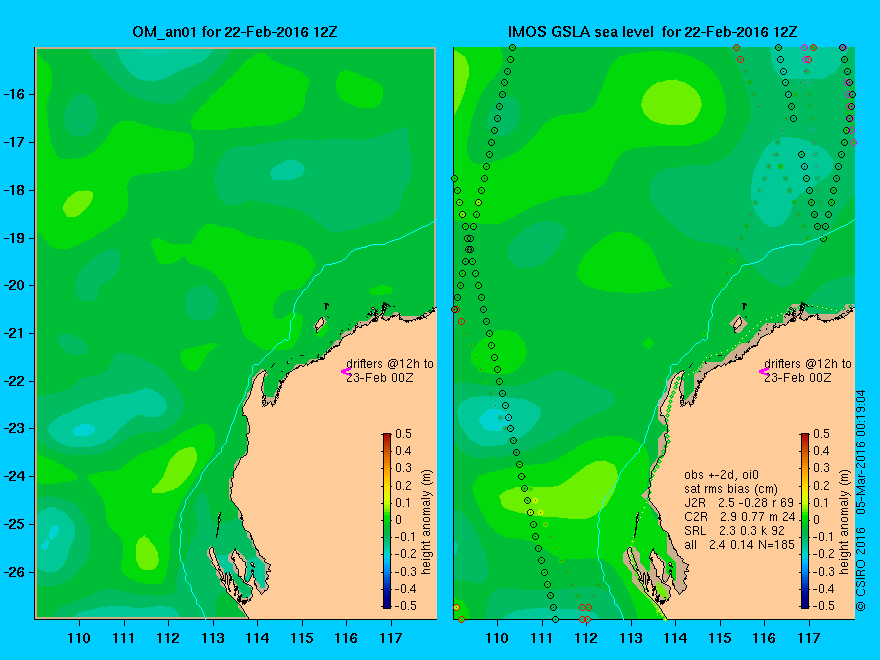Click longitude 114 label under left map
Image resolution: width=880 pixels, height=660 pixels.
pyautogui.click(x=257, y=638)
